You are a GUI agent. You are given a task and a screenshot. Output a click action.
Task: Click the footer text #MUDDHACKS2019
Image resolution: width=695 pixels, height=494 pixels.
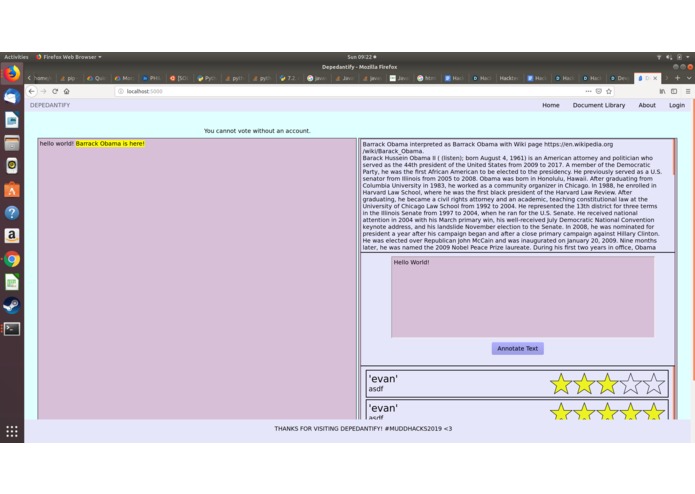click(414, 428)
